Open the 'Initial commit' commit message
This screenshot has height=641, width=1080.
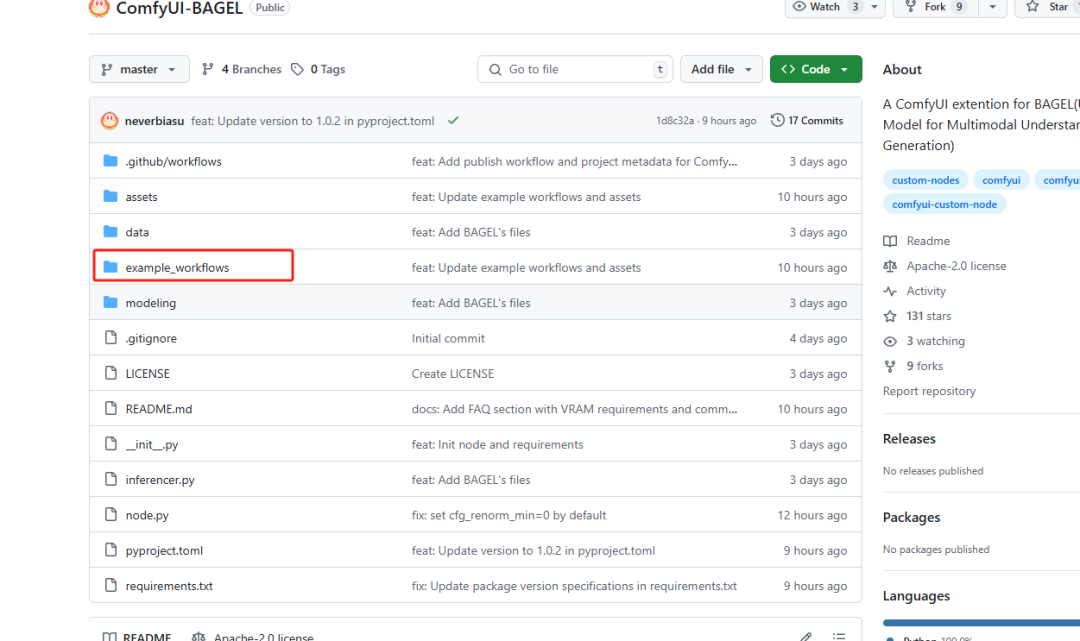point(448,339)
